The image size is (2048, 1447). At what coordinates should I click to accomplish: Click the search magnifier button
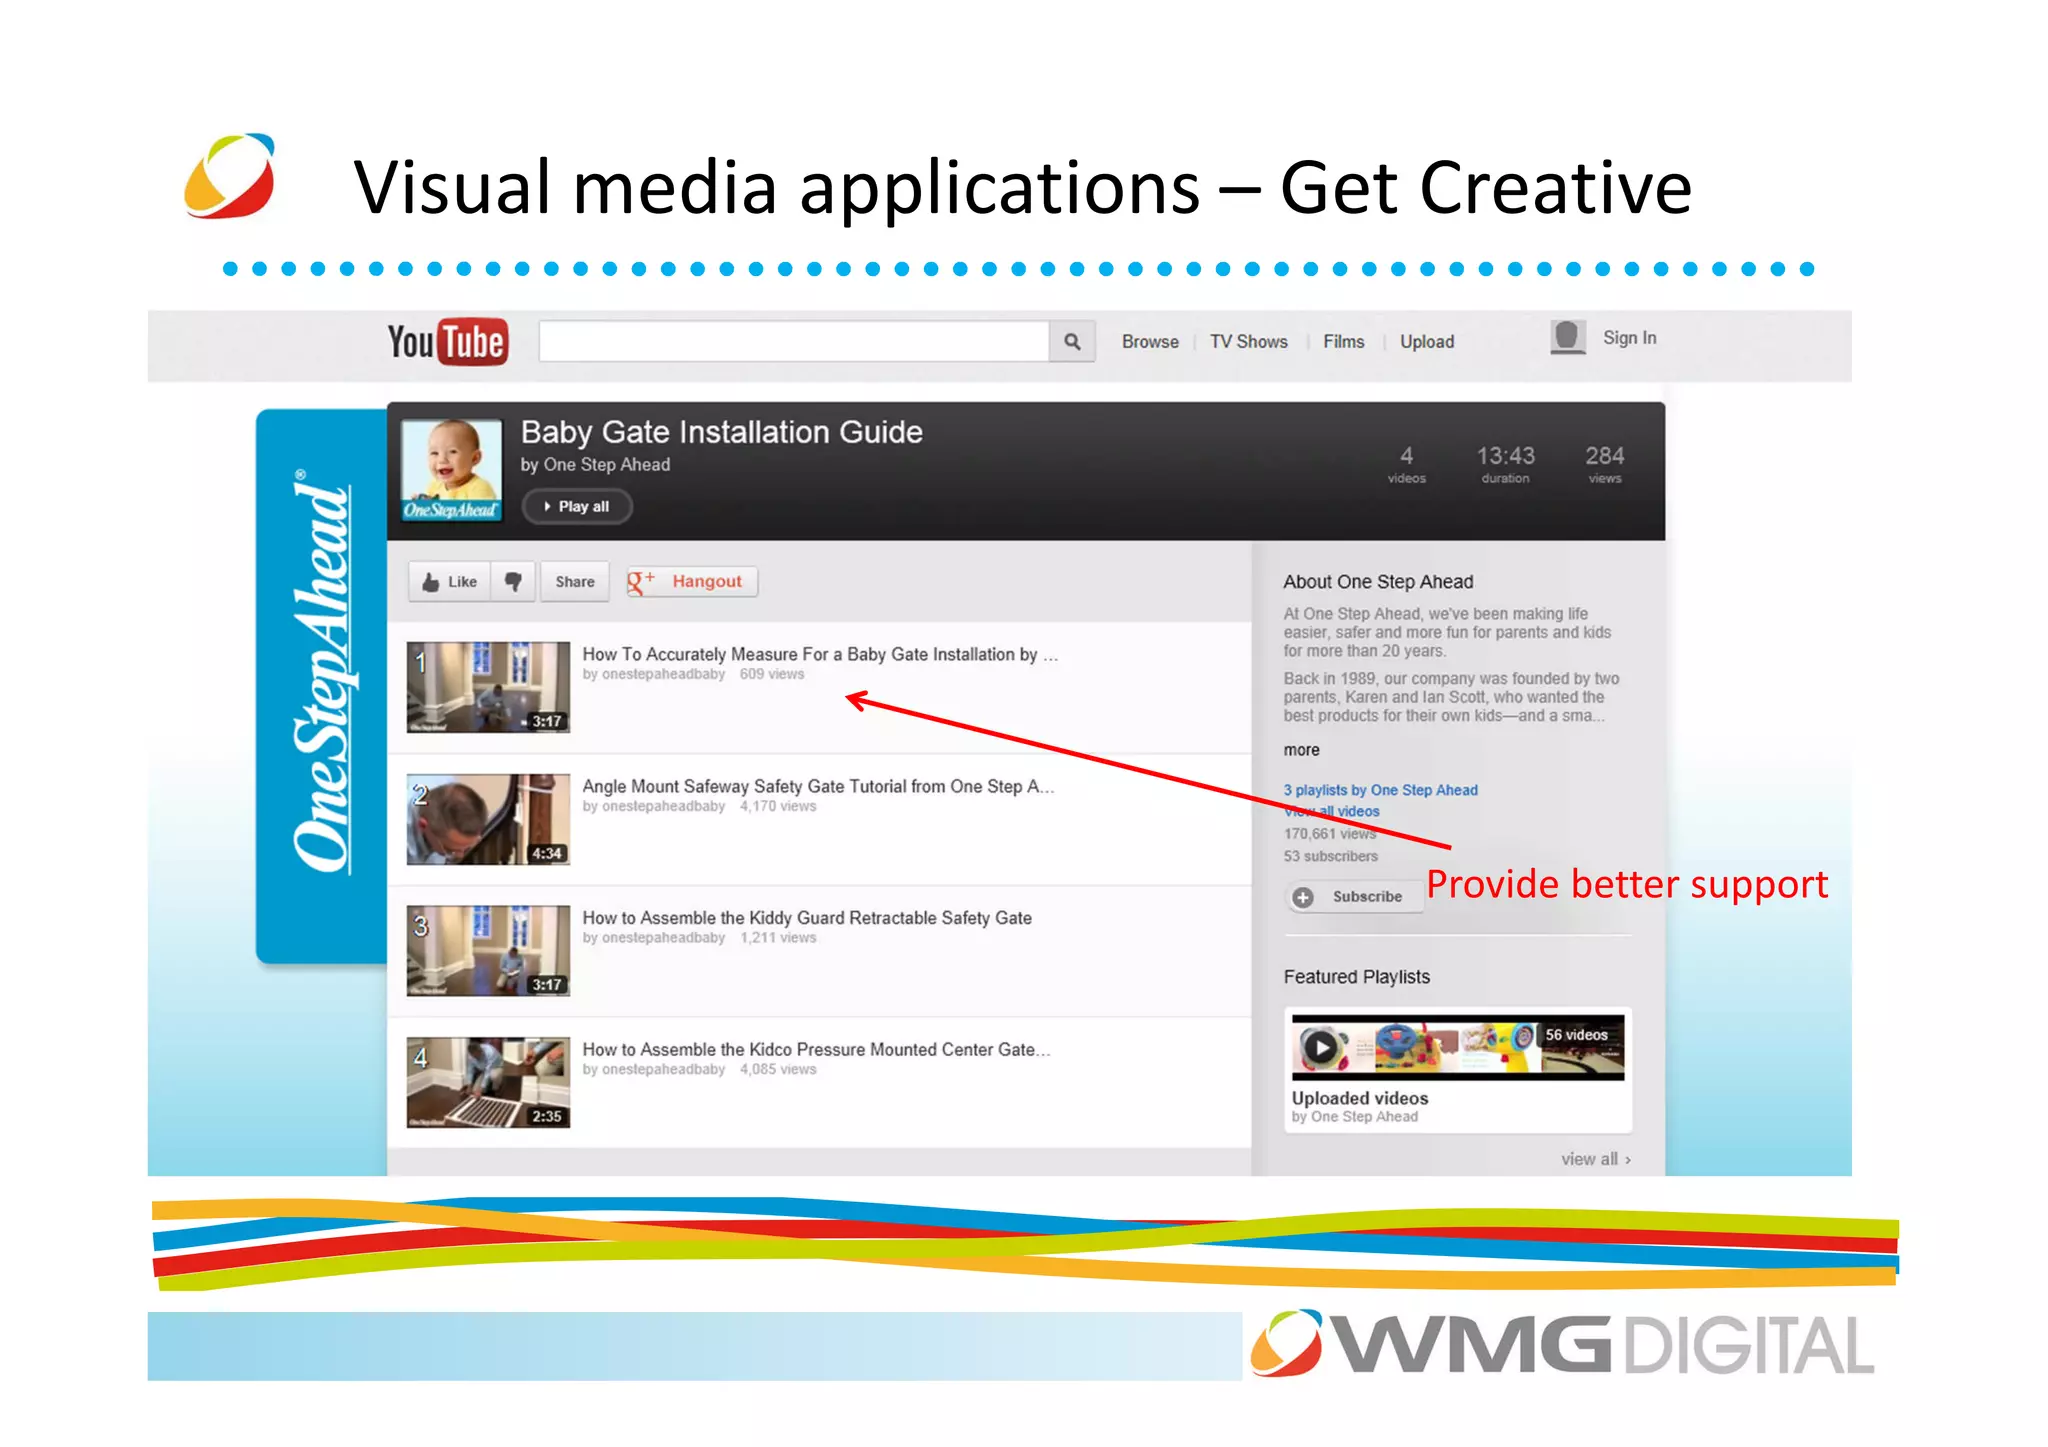click(x=1072, y=342)
